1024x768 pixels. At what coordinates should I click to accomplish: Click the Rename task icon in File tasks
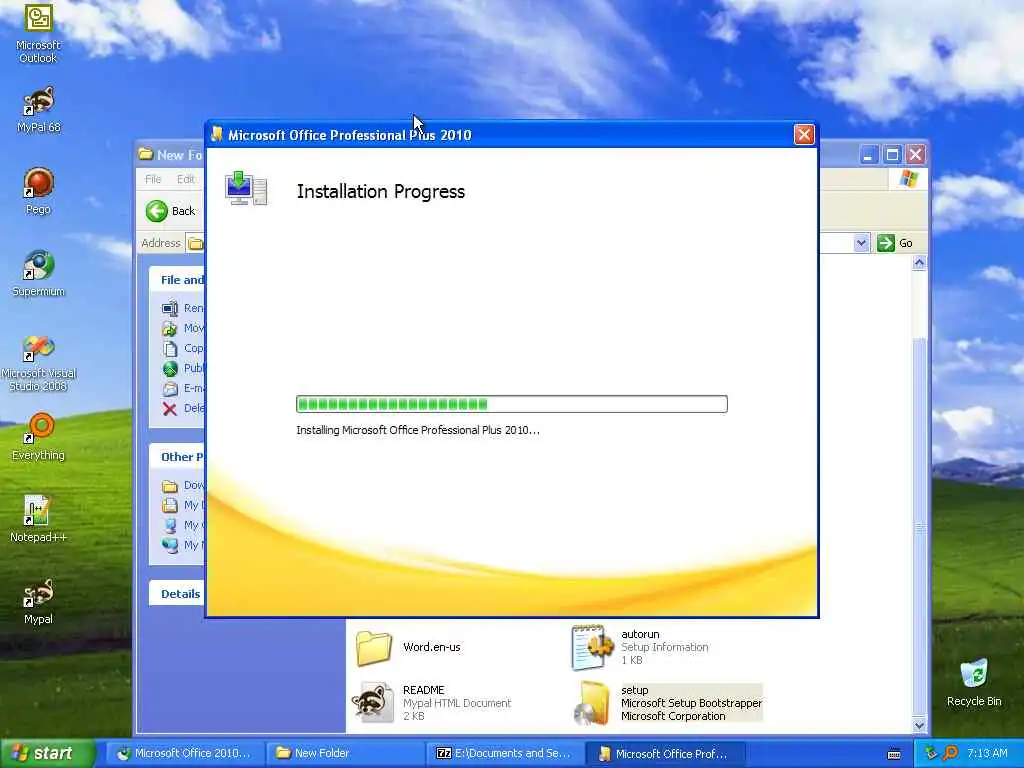coord(170,308)
